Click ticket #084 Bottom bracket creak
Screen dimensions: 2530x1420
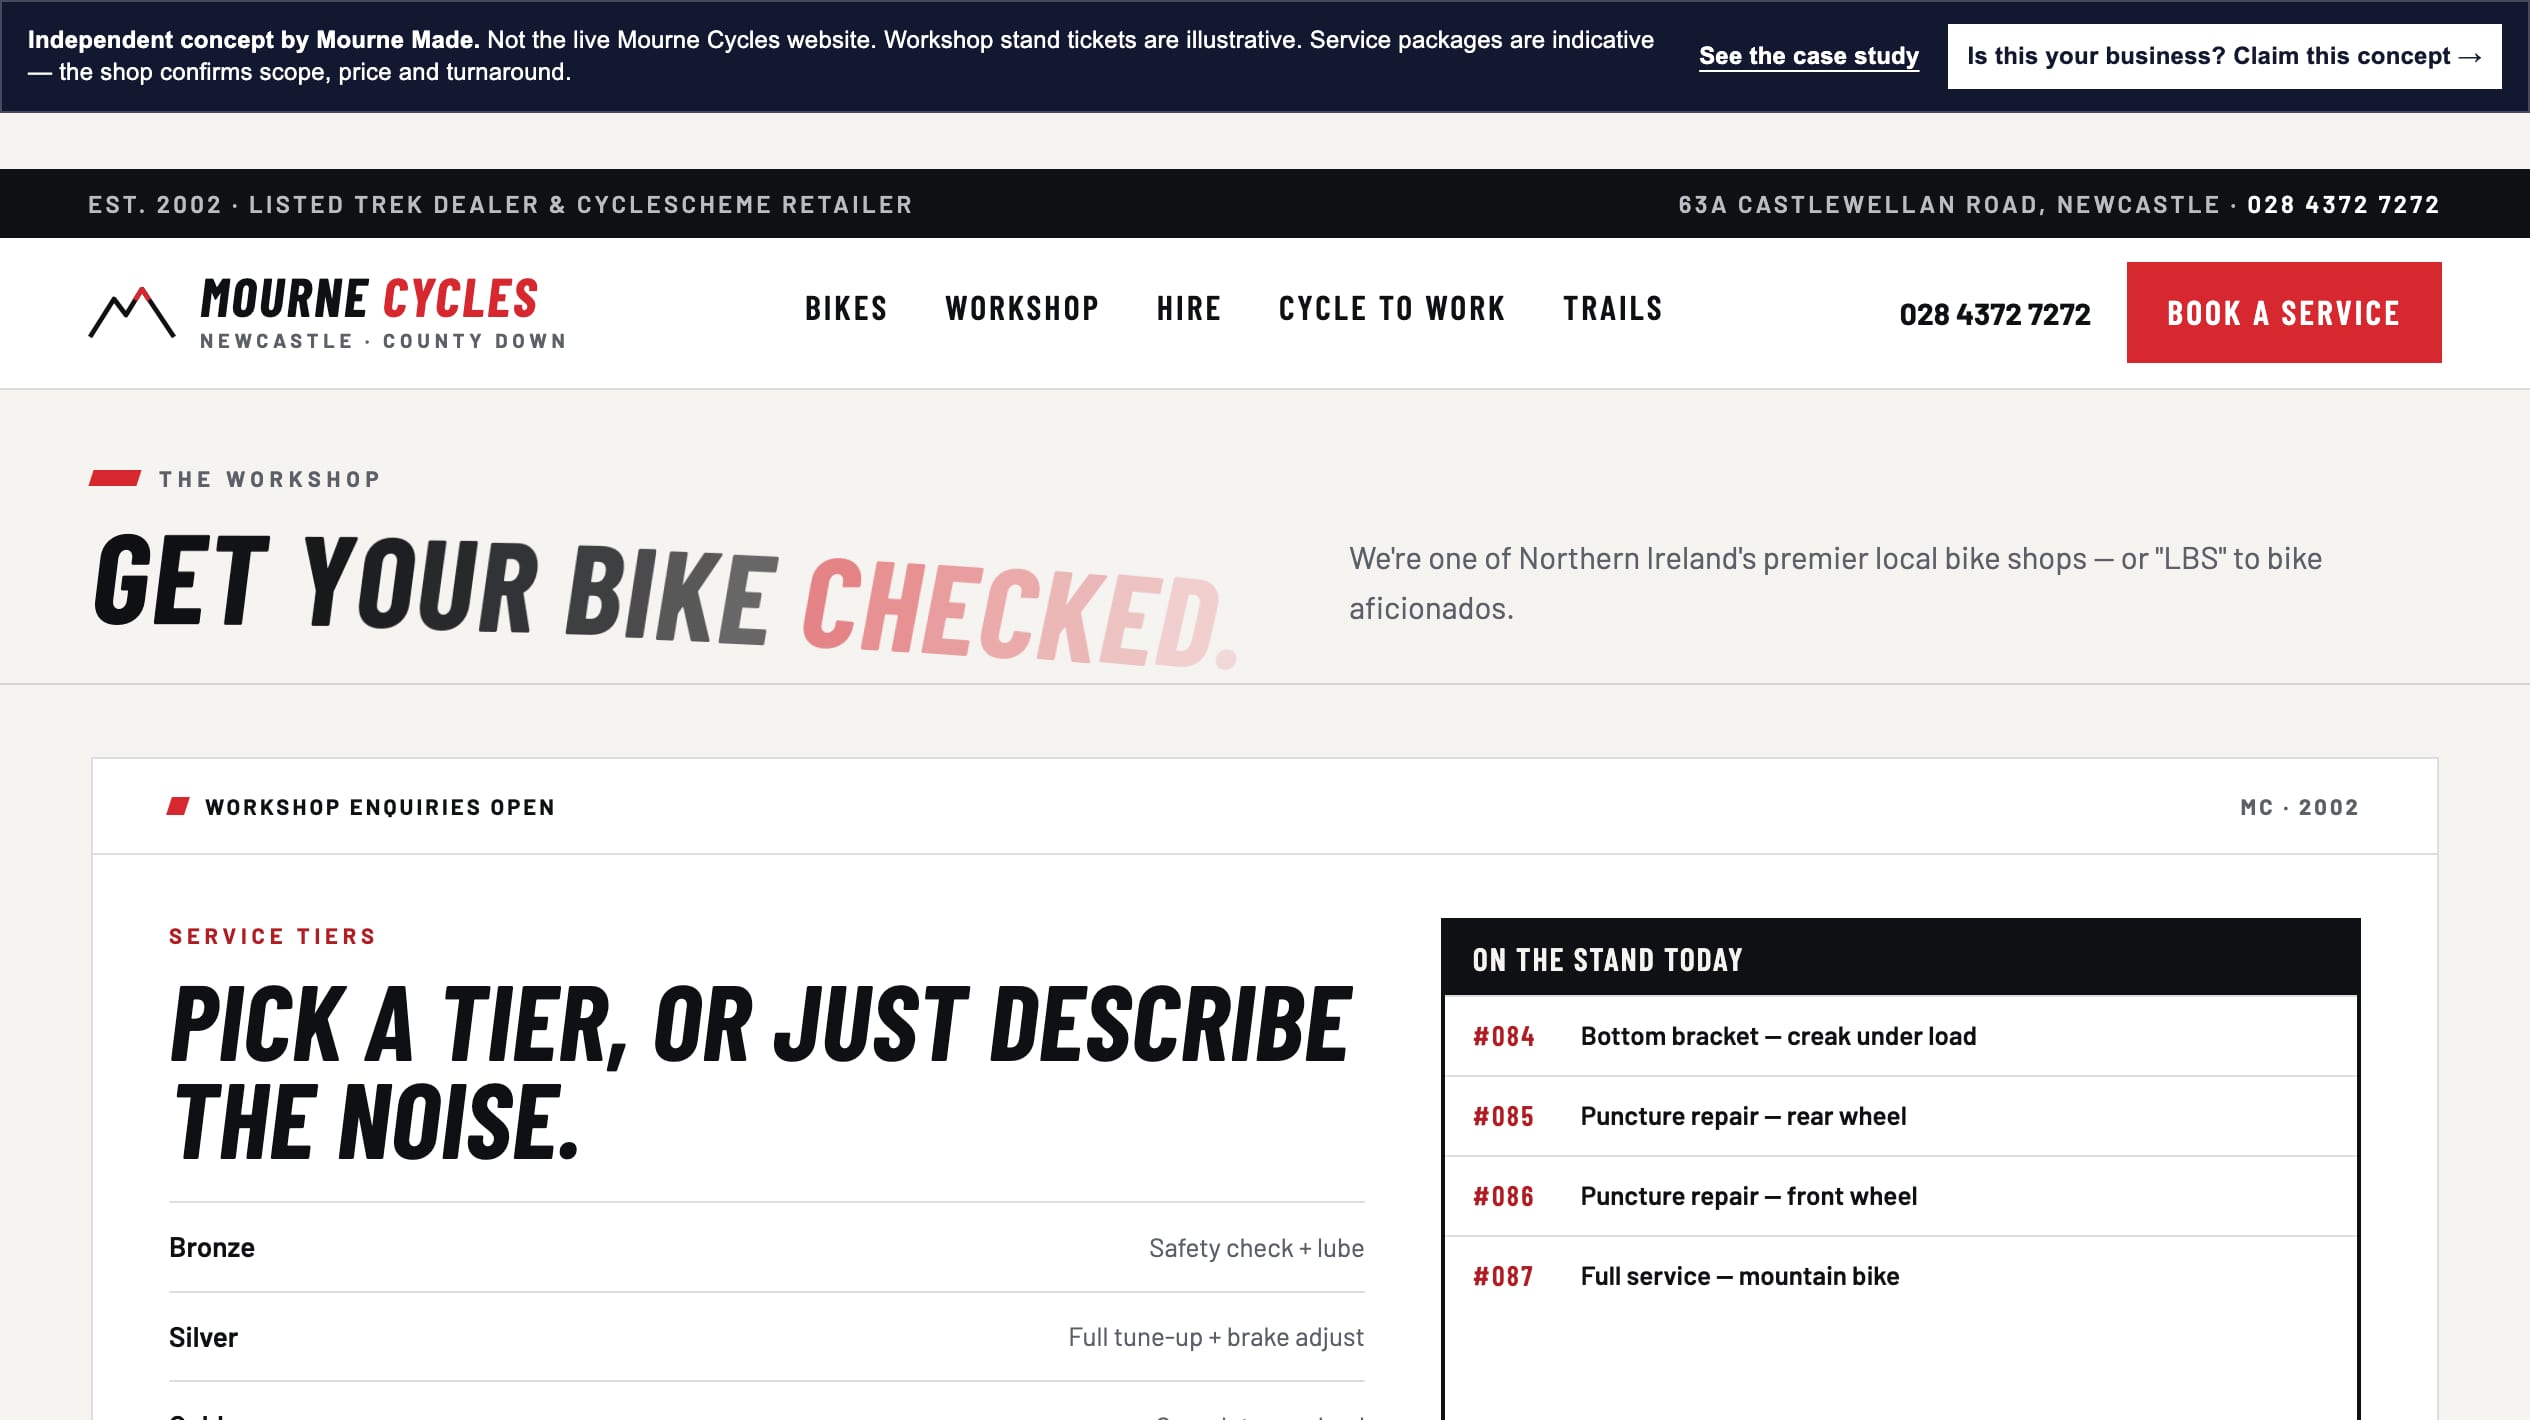(x=1900, y=1037)
